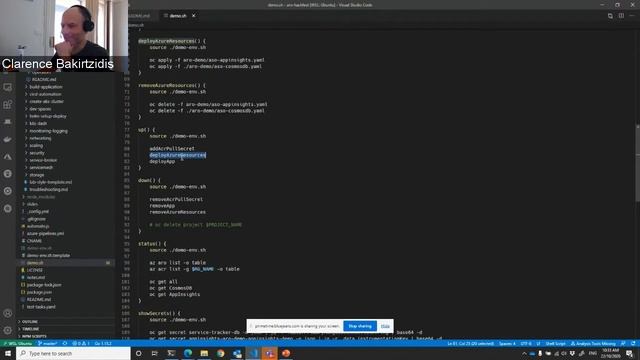Open PowerPoint from the taskbar
640x360 pixels.
click(286, 353)
